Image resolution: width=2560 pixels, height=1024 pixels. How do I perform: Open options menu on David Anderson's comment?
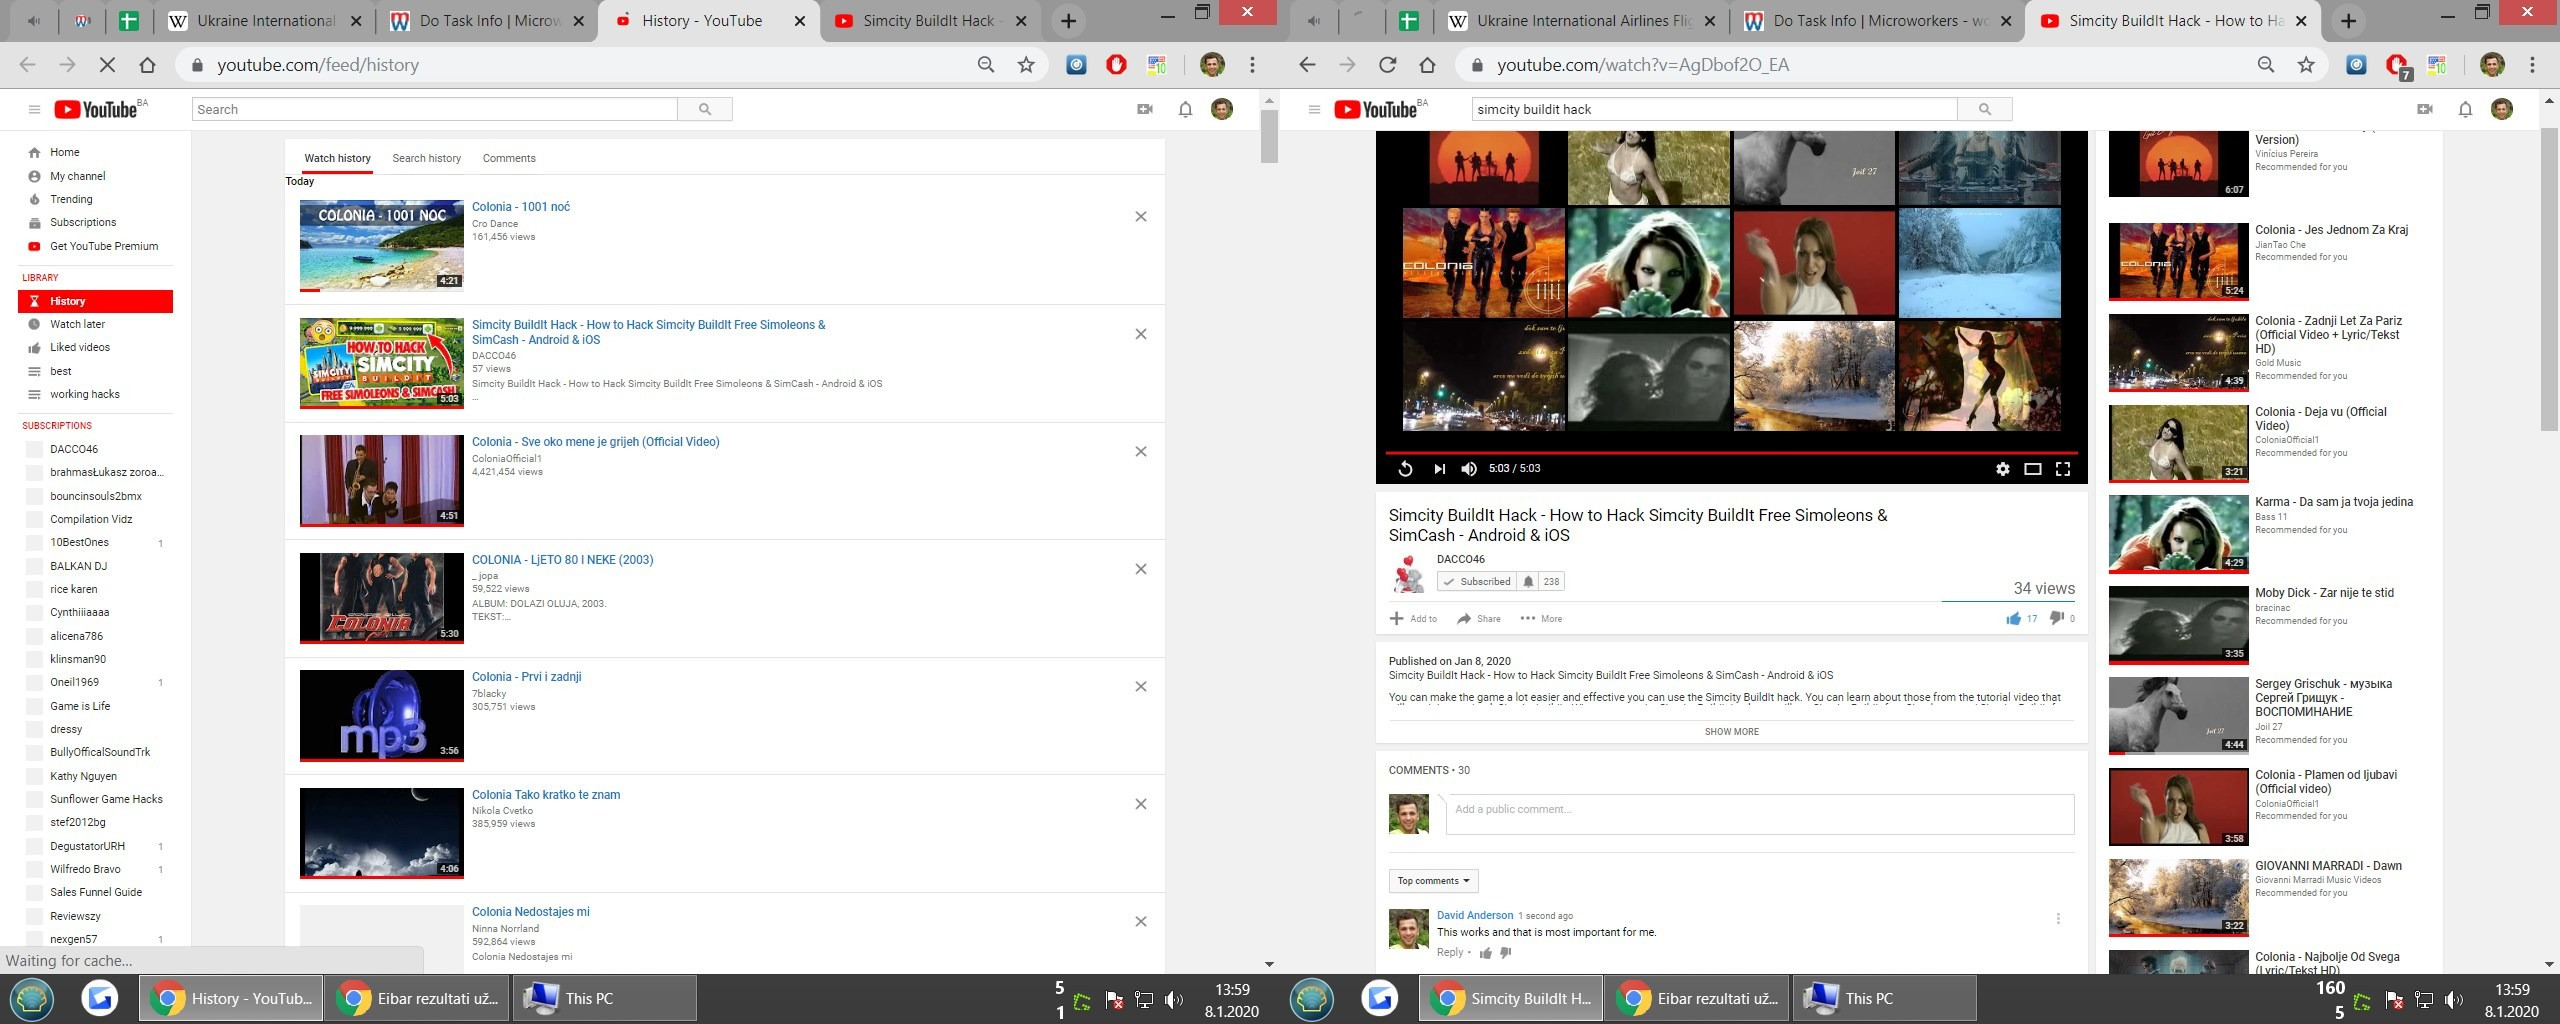click(2058, 918)
